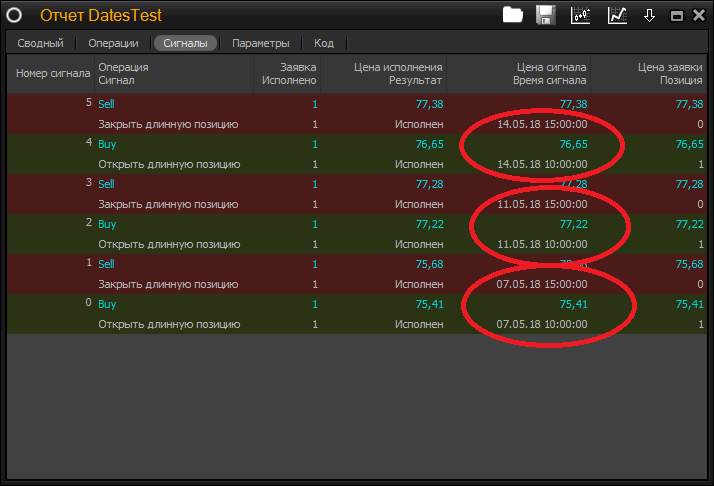Select the Сигналы tab
This screenshot has height=486, width=714.
click(185, 43)
